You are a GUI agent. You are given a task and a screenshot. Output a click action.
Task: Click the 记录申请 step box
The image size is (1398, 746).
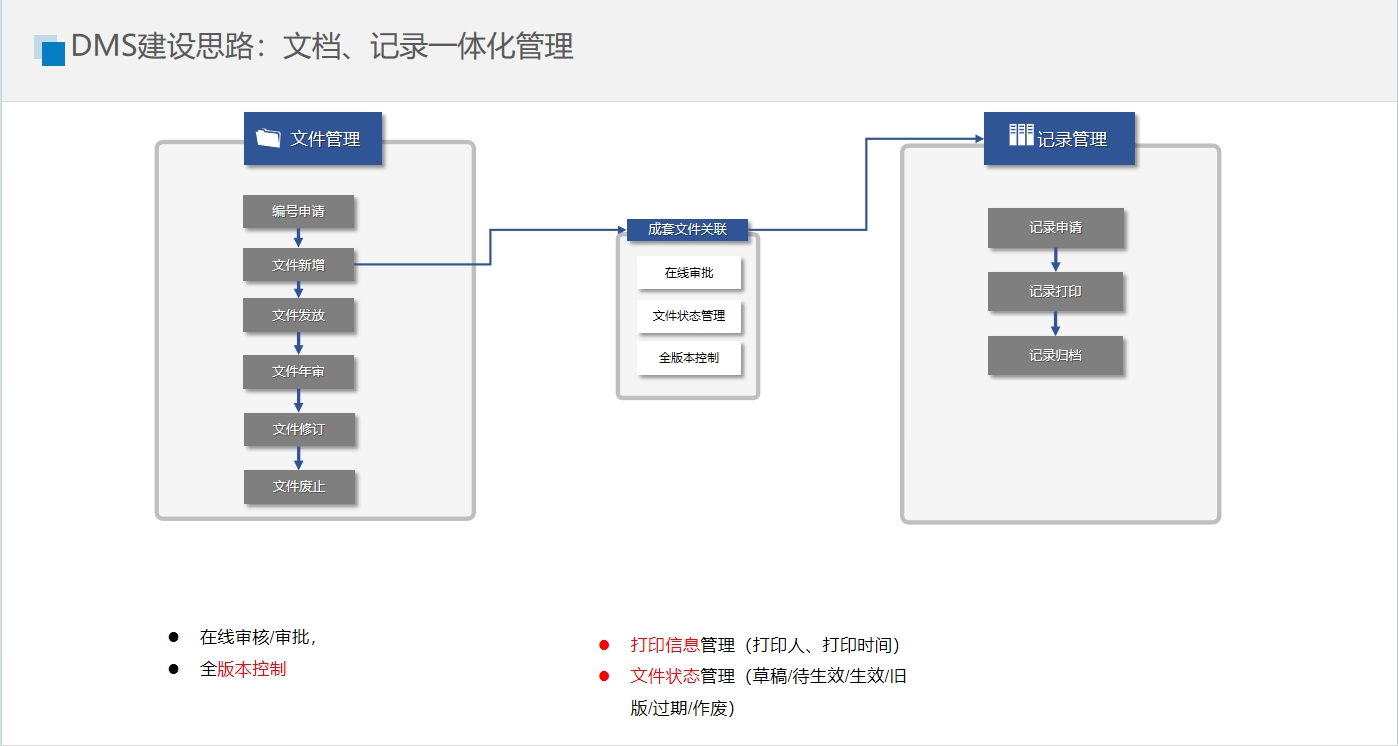pos(1055,227)
